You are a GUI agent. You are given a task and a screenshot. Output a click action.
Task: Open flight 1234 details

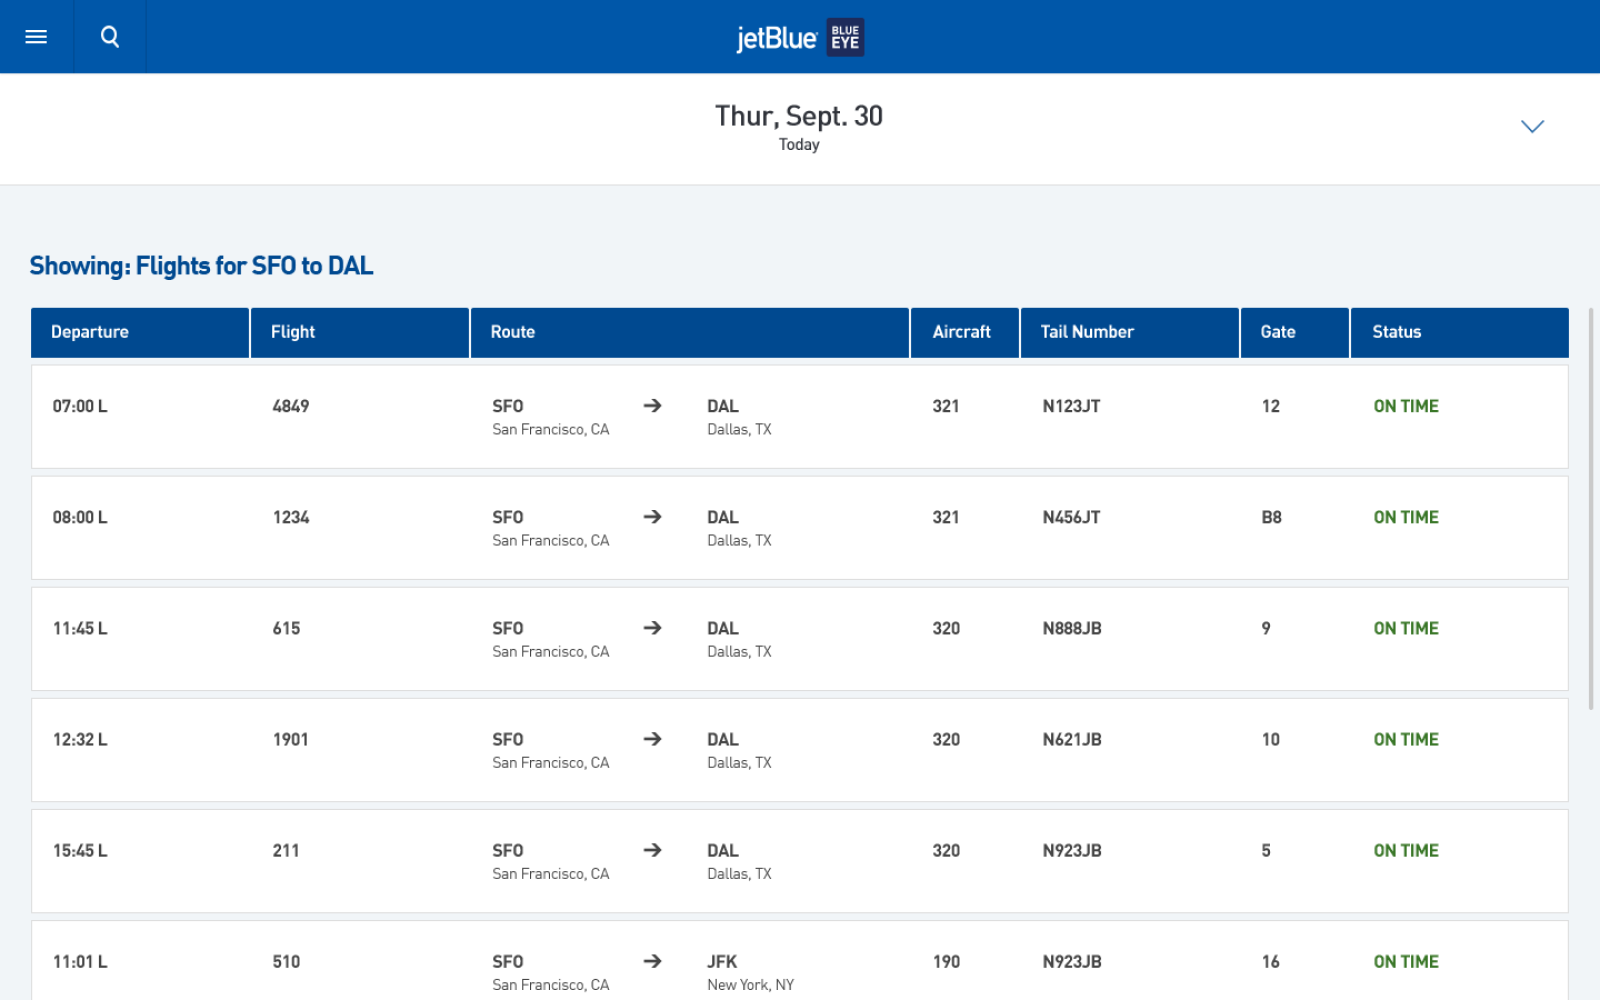pyautogui.click(x=291, y=518)
